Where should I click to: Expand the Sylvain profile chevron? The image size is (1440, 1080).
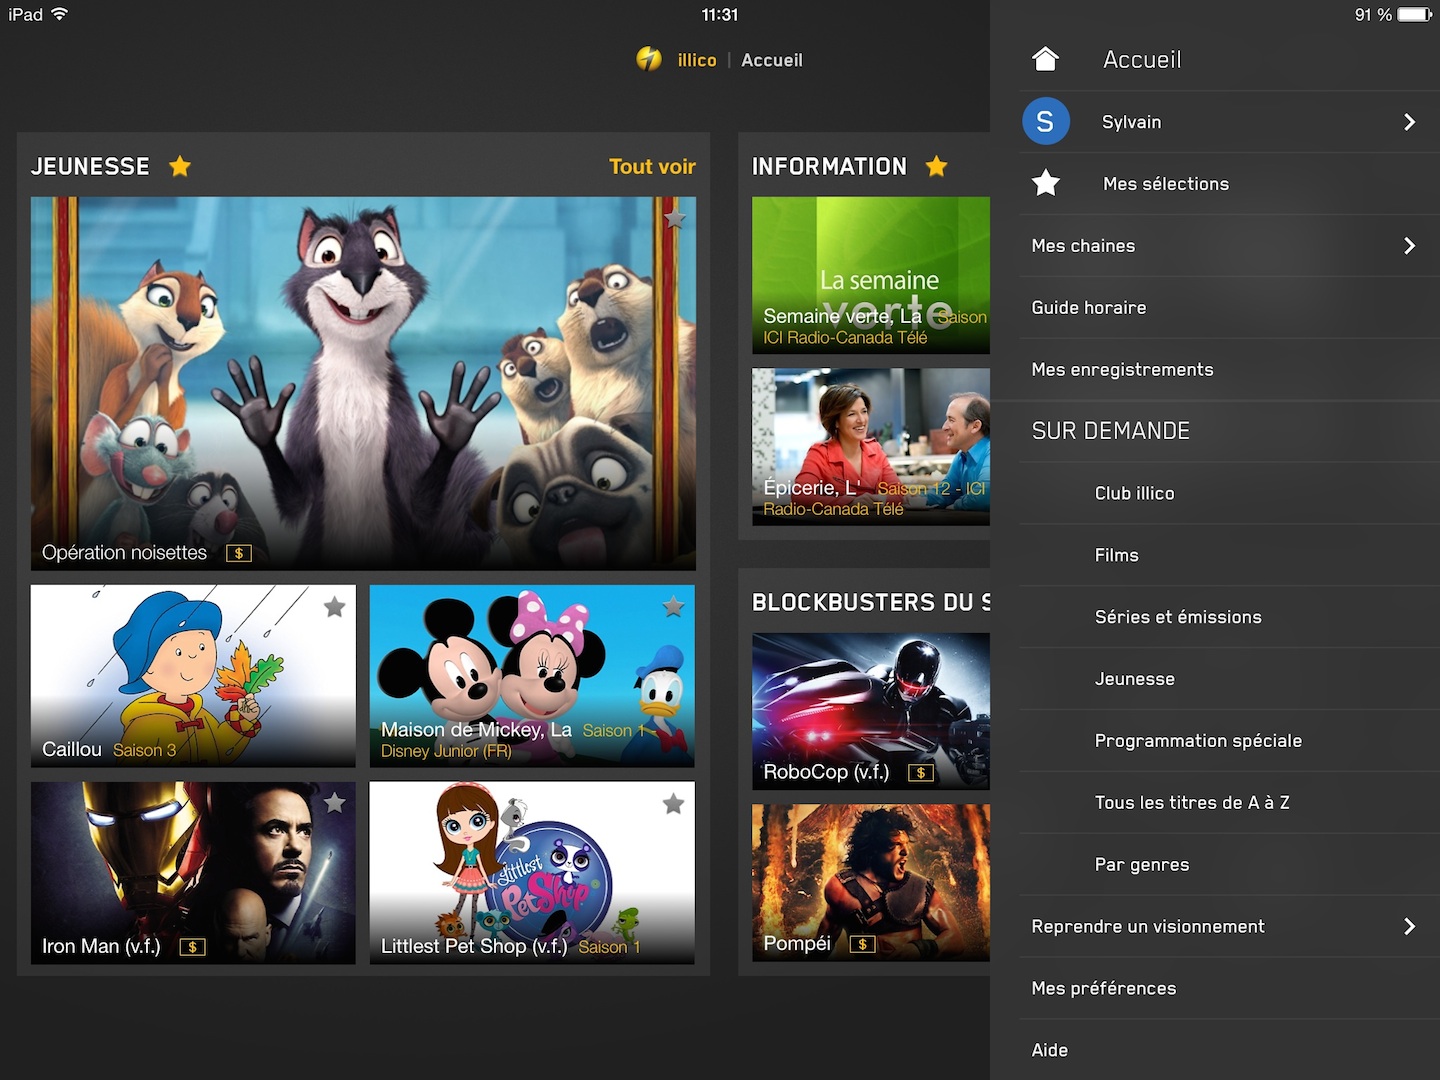(1409, 122)
